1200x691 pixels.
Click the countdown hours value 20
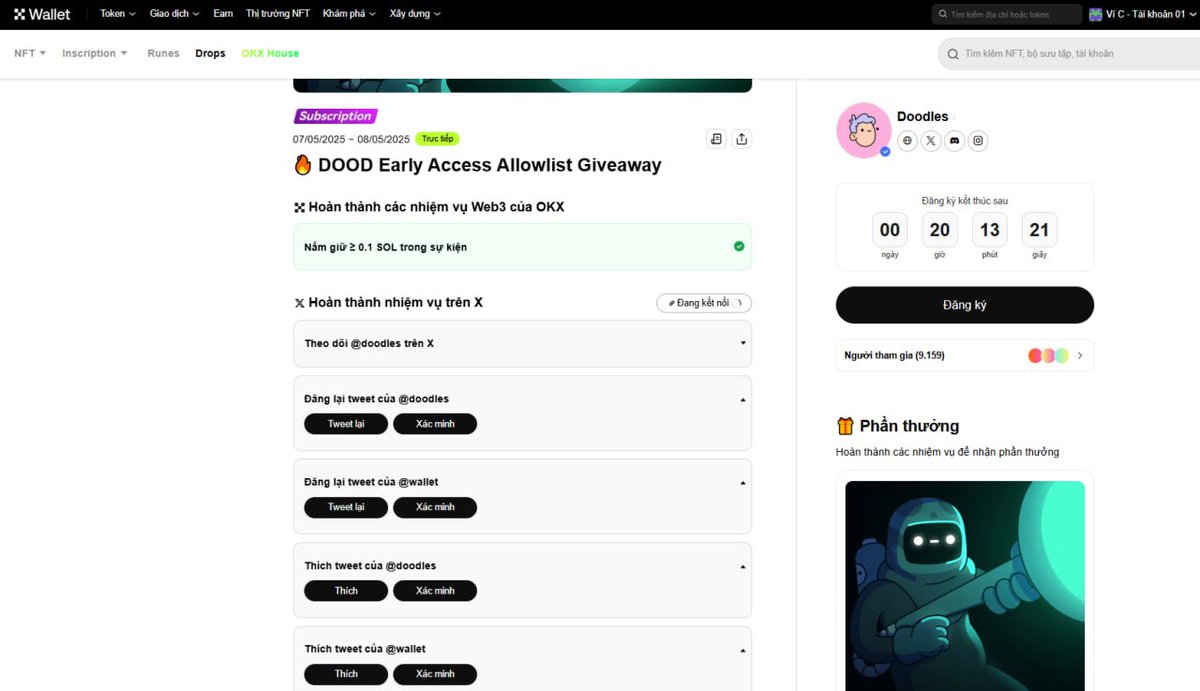940,230
